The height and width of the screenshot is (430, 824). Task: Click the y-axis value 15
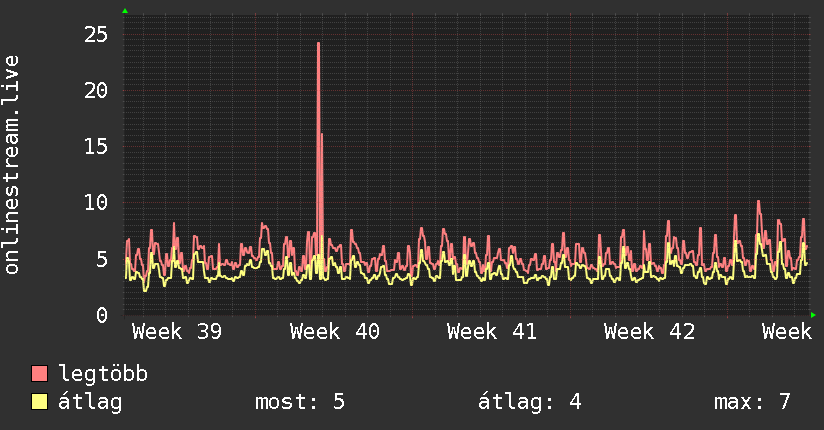[96, 146]
